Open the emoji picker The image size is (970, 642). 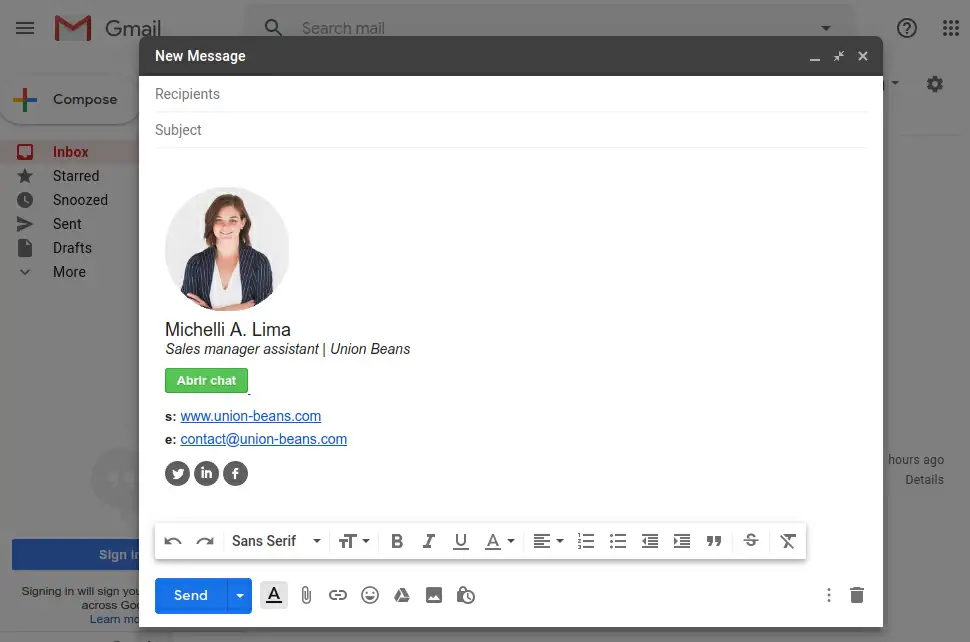(x=370, y=595)
